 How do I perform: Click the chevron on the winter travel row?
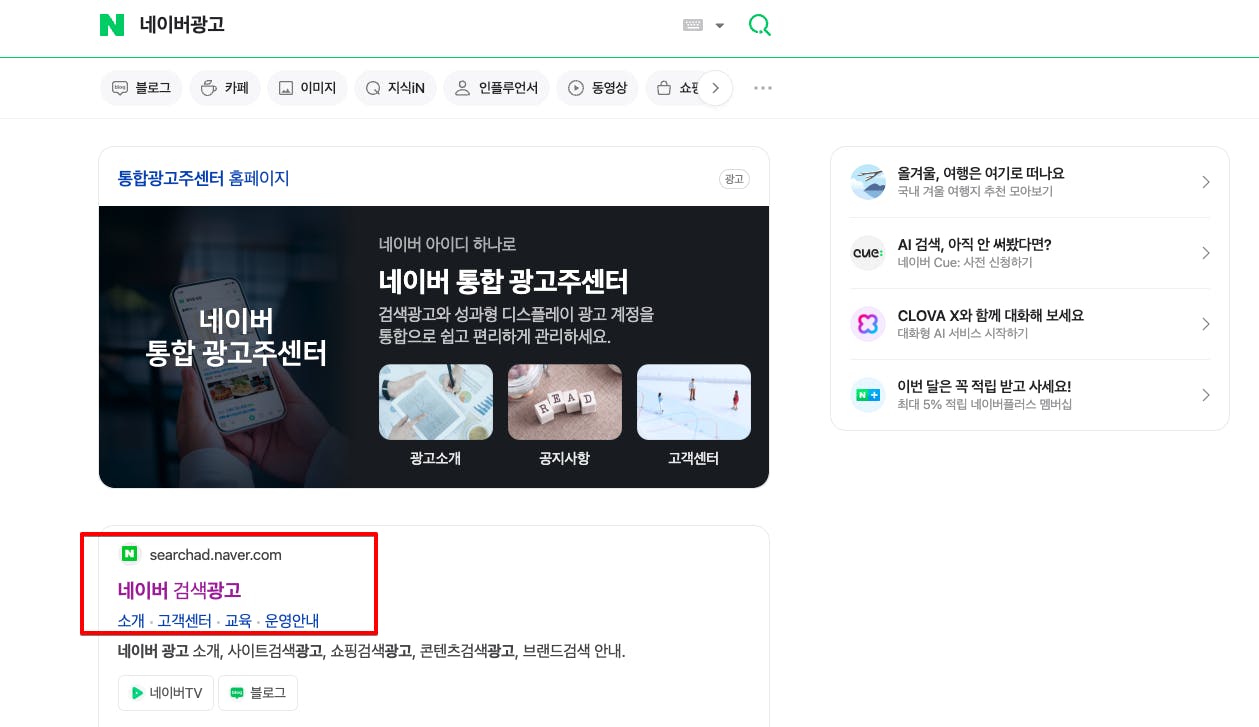click(x=1206, y=182)
